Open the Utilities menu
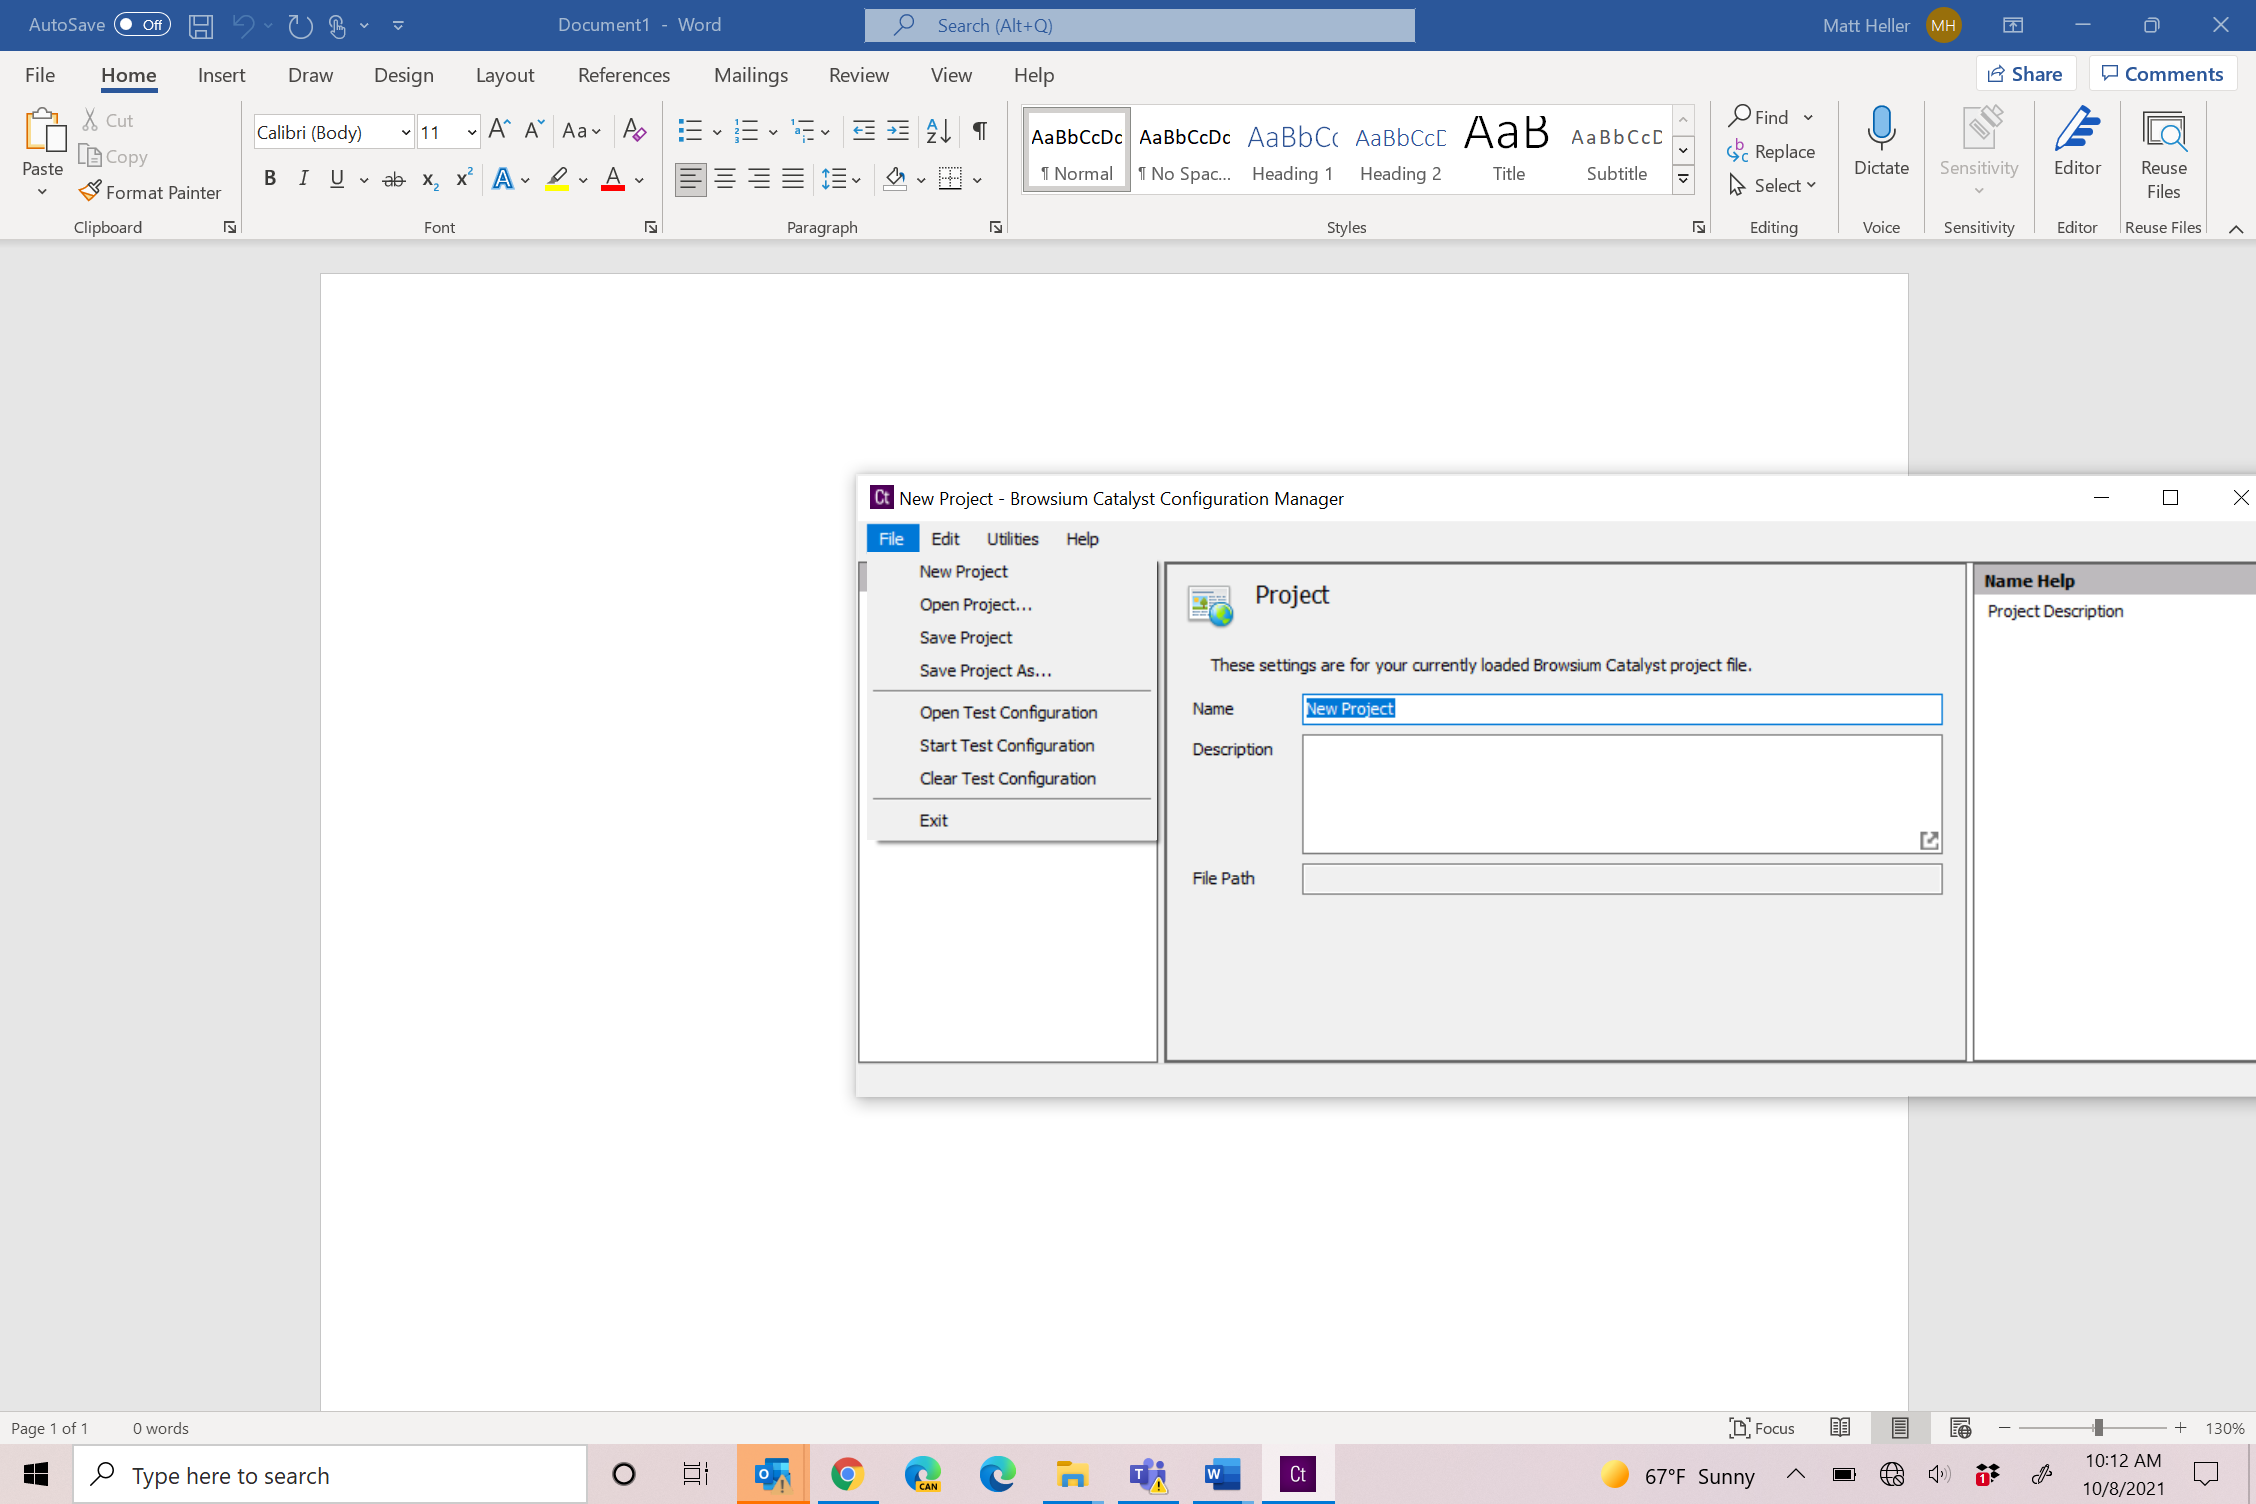This screenshot has width=2256, height=1504. (x=1012, y=539)
